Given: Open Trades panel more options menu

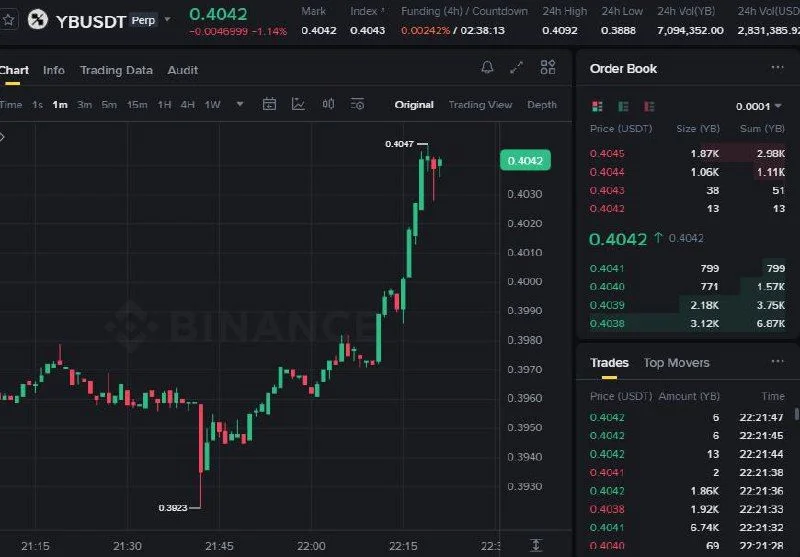Looking at the screenshot, I should click(777, 362).
